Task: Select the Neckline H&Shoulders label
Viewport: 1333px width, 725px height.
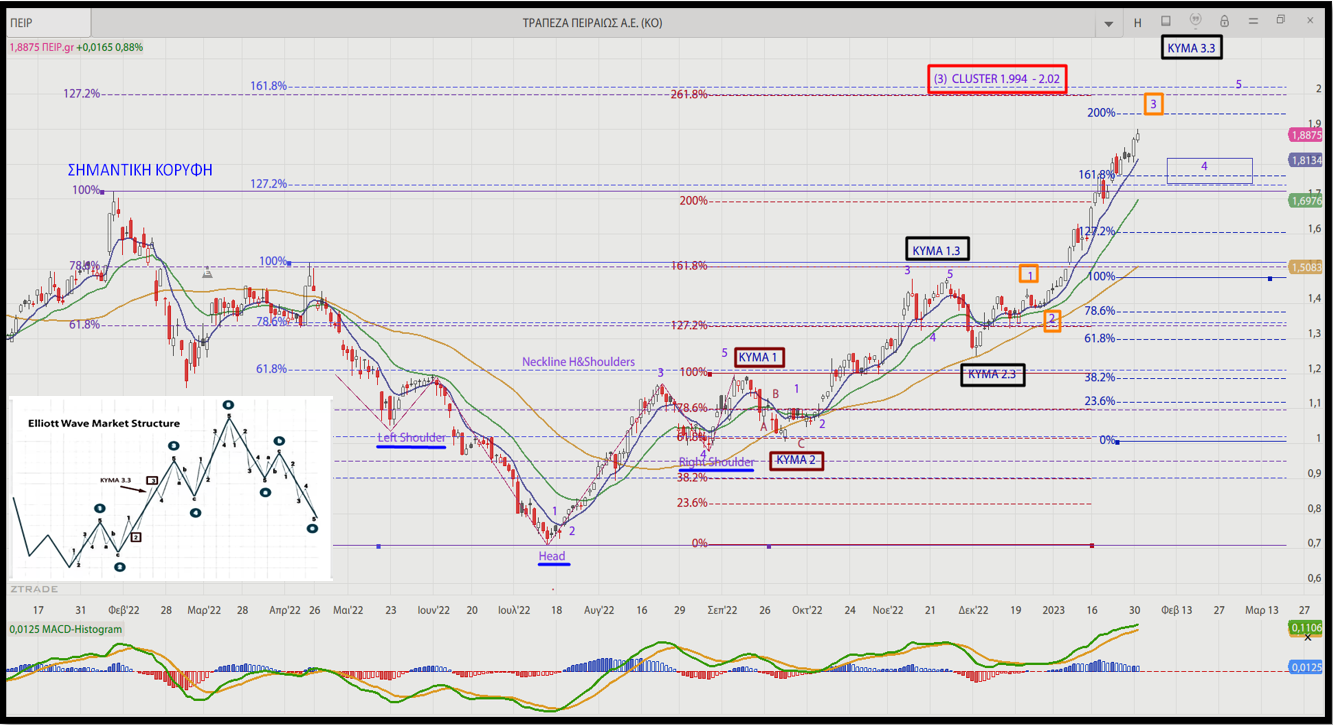Action: point(578,362)
